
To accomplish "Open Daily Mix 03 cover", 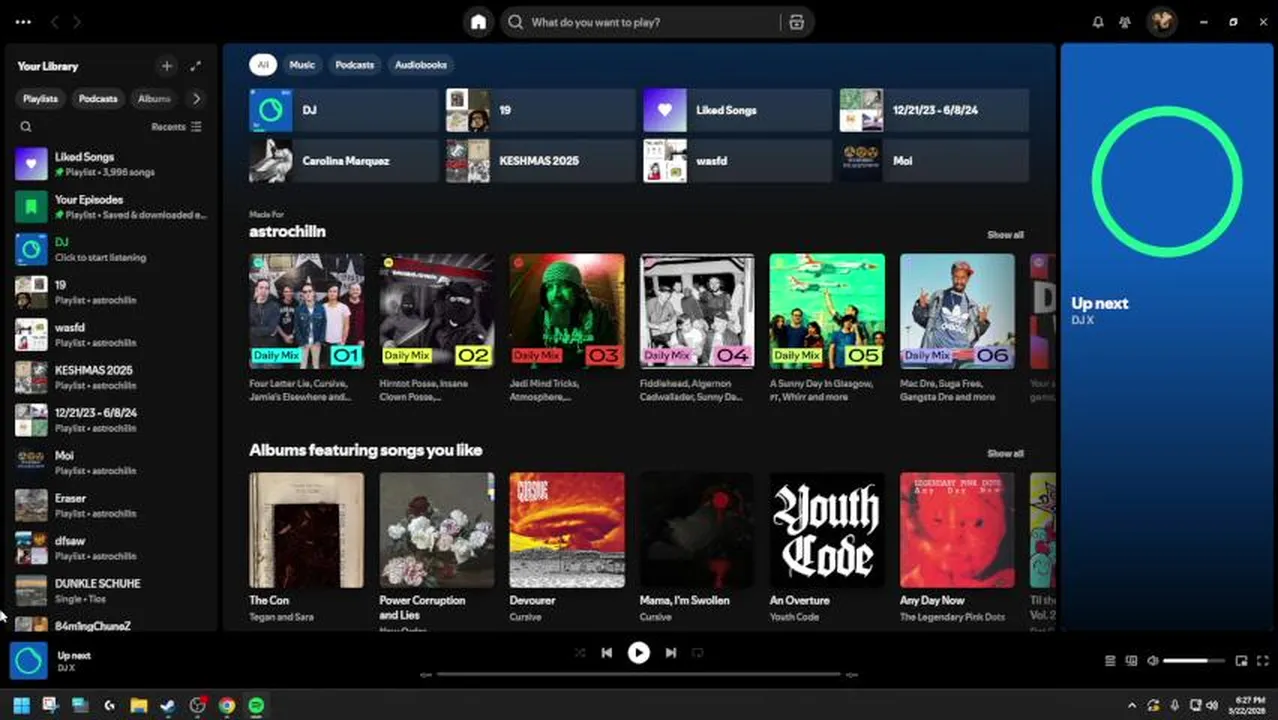I will [x=567, y=311].
